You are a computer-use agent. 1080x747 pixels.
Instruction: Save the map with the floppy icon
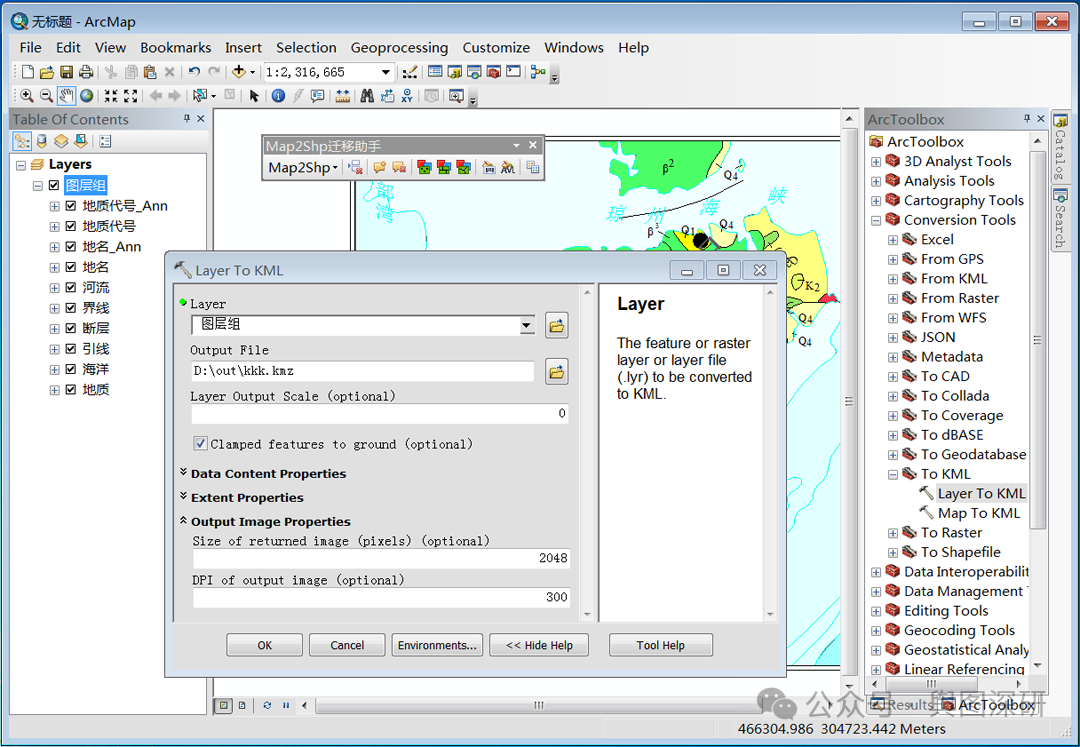66,72
